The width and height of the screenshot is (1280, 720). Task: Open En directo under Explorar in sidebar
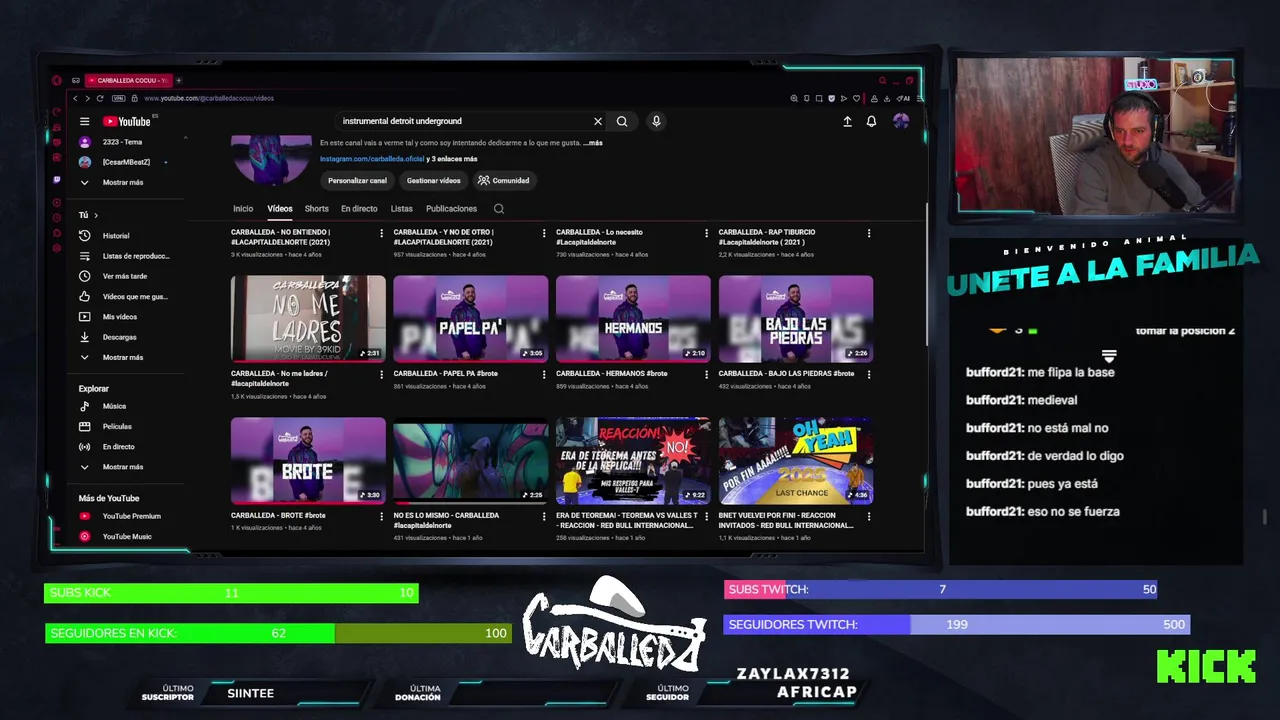[107, 446]
